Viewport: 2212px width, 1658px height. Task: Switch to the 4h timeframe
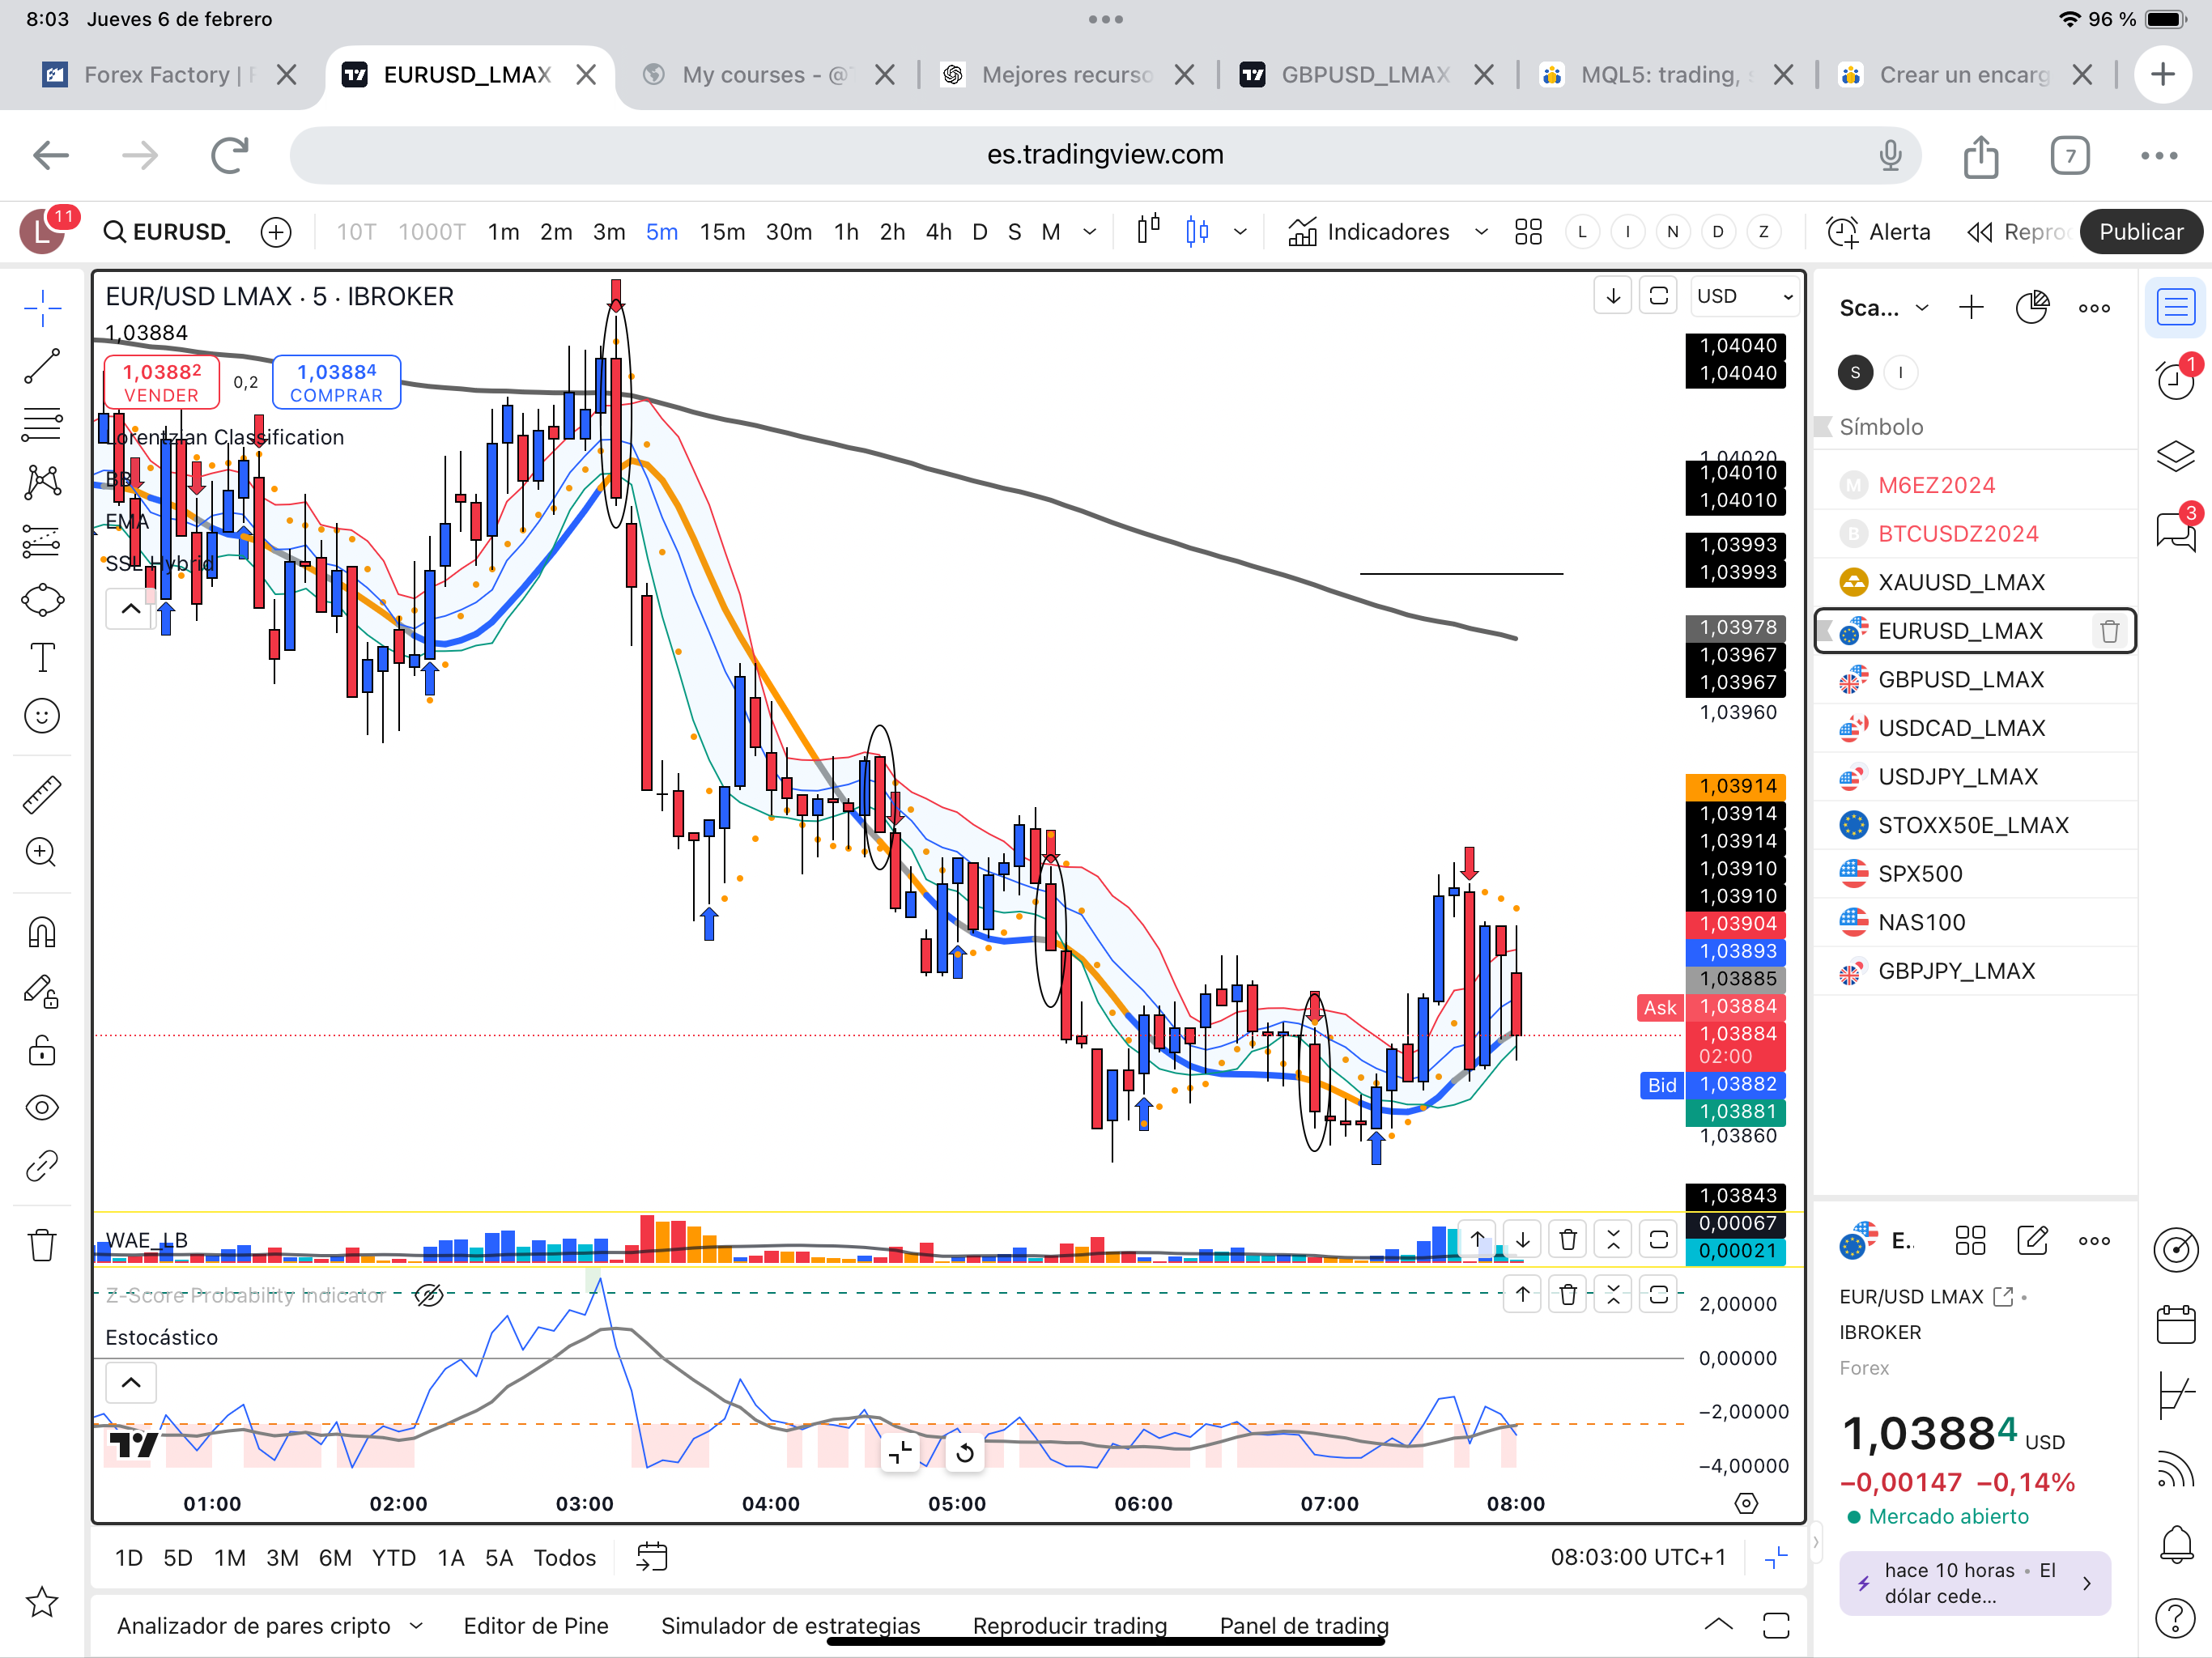click(x=938, y=232)
